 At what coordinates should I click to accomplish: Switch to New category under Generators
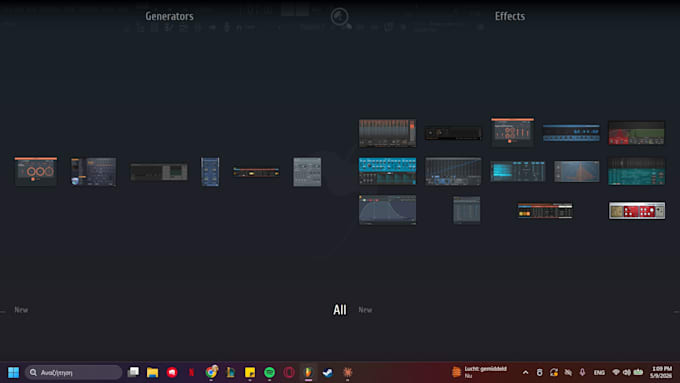[x=21, y=310]
